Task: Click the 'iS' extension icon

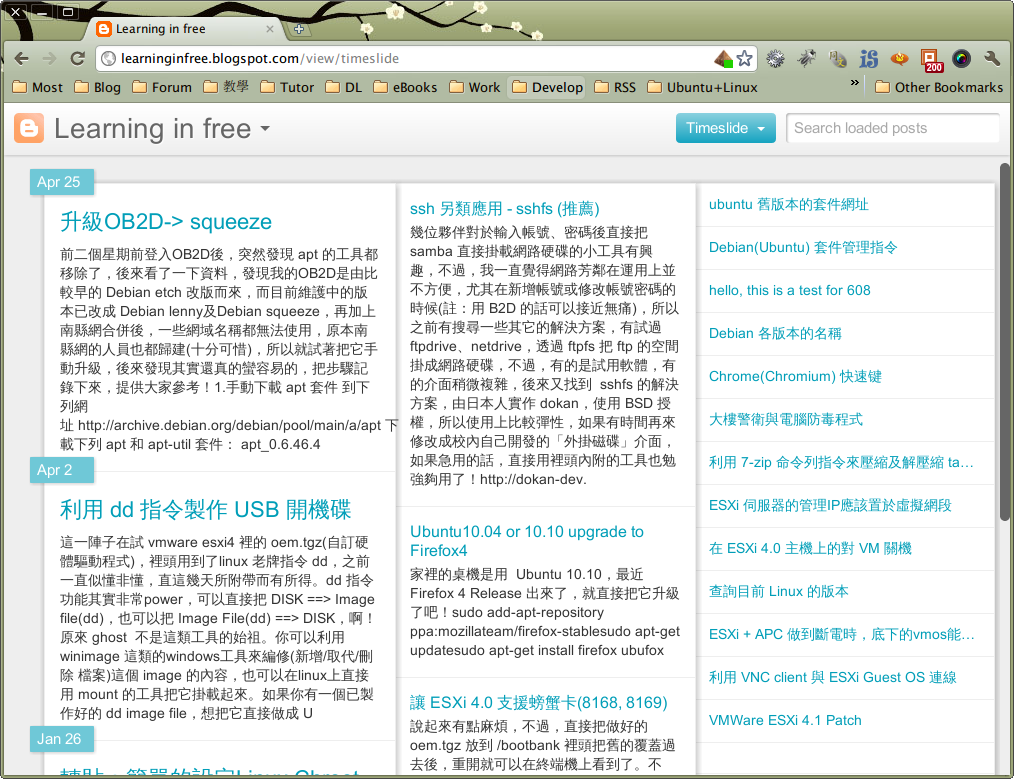Action: (x=868, y=59)
